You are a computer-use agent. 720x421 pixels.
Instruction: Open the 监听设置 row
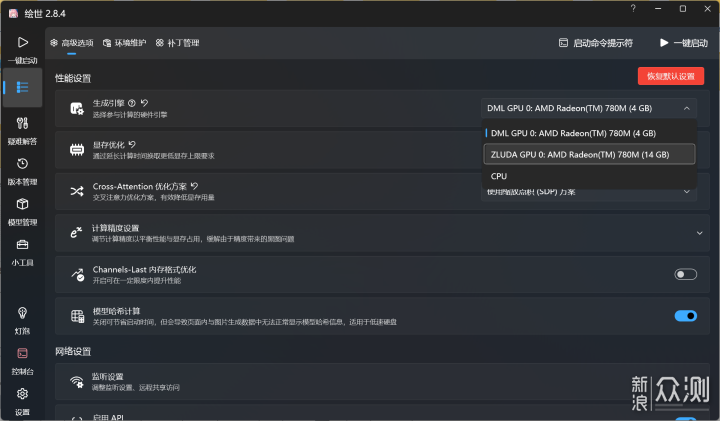(382, 382)
